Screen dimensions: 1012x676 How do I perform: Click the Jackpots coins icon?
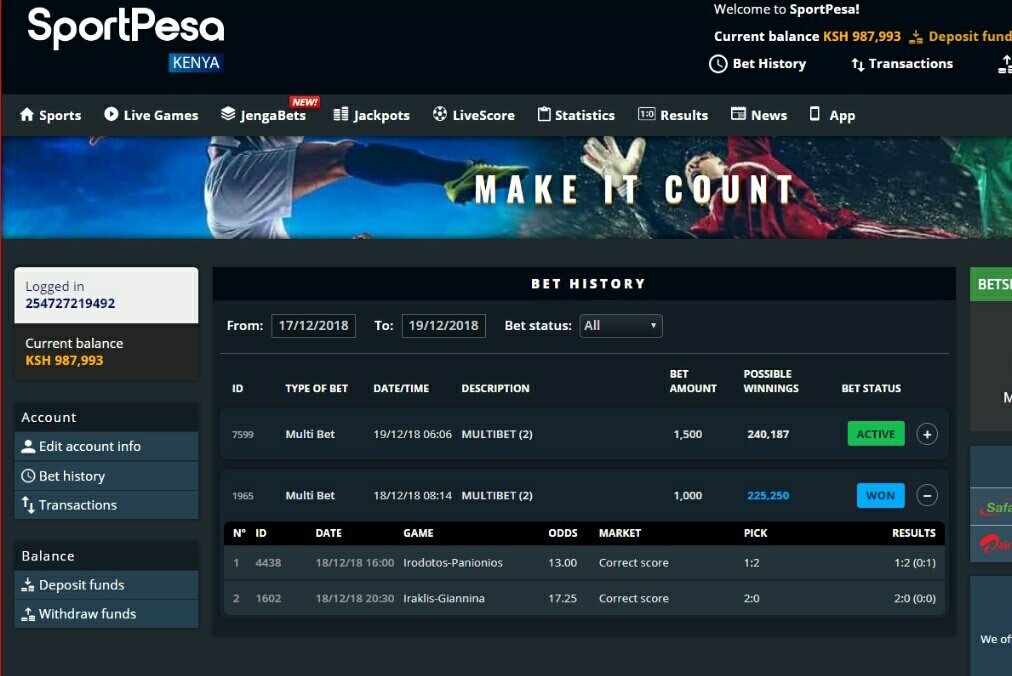(x=341, y=114)
